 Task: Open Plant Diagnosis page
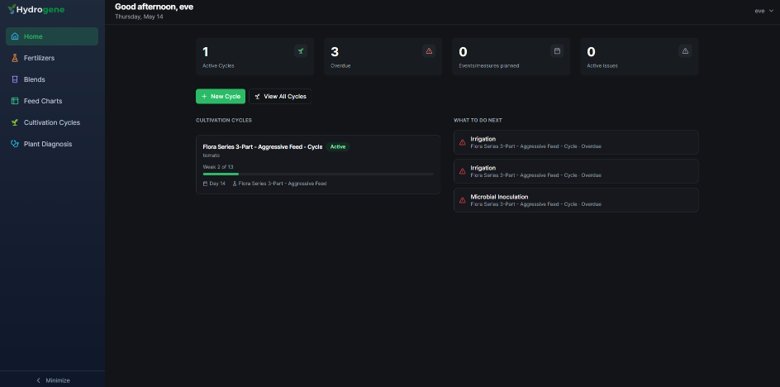coord(52,144)
